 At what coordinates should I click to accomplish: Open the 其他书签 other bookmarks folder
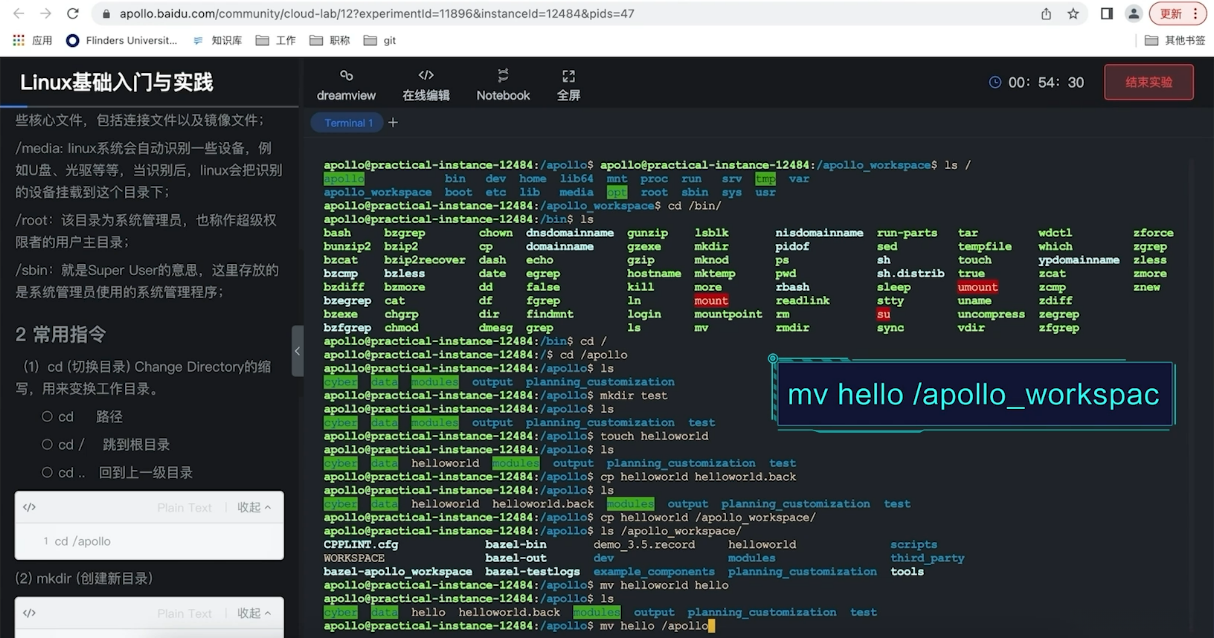1175,41
